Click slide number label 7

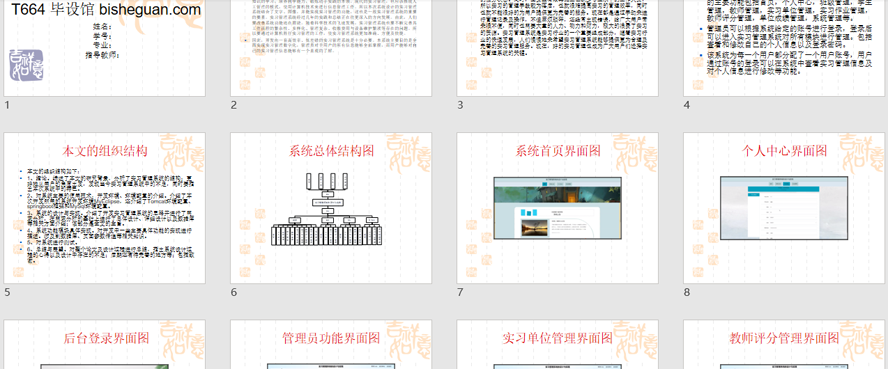tap(460, 292)
